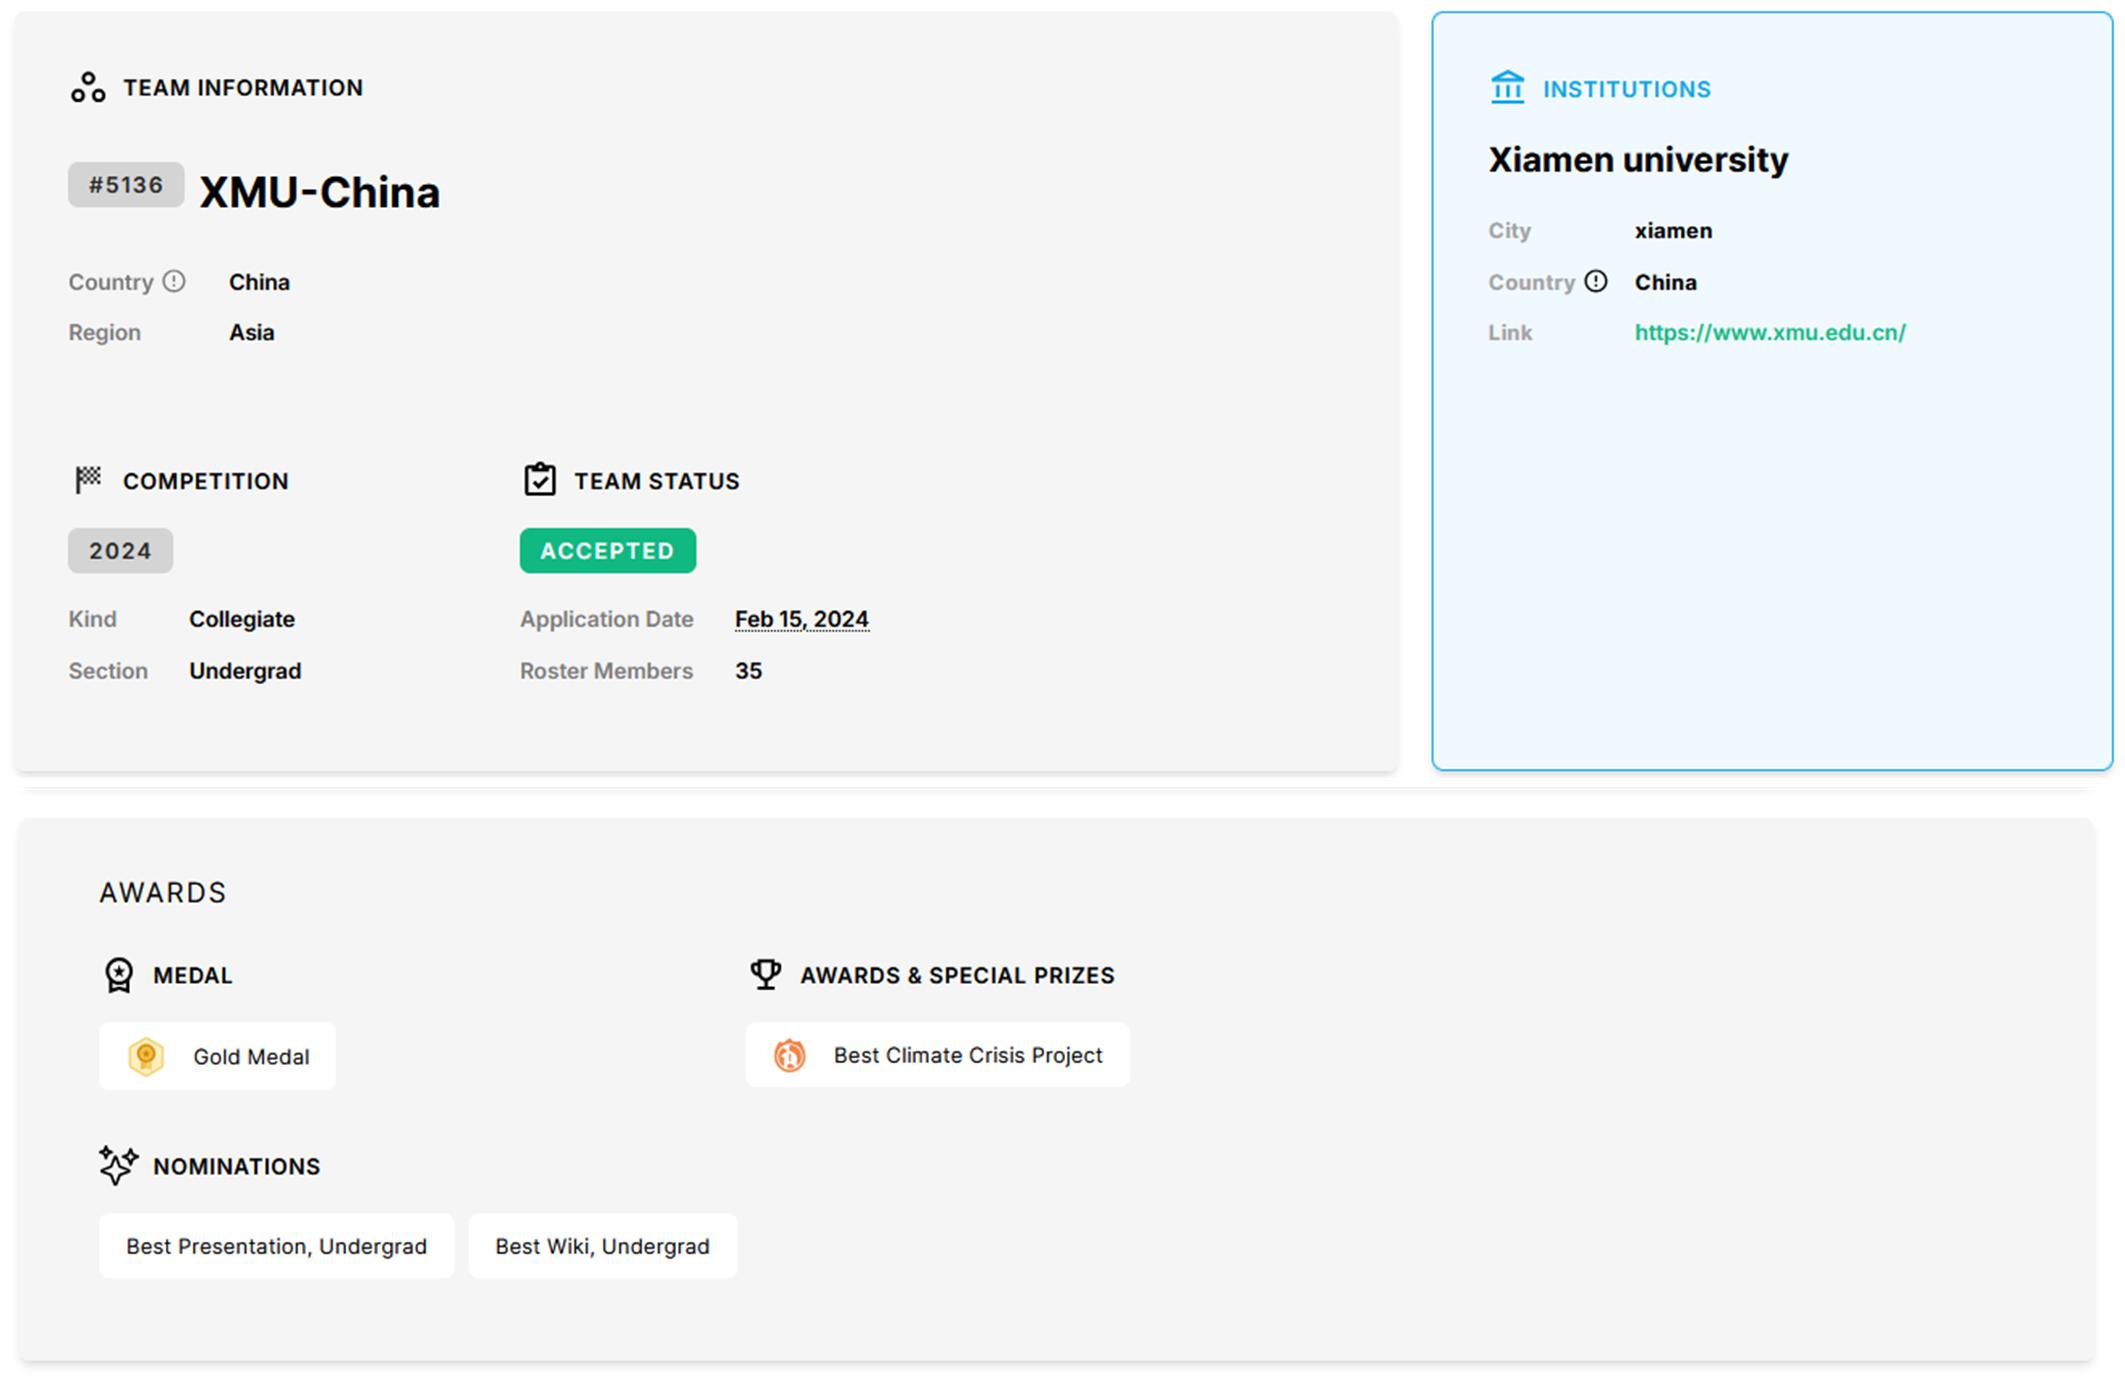Viewport: 2125px width, 1378px height.
Task: Click the Medal ribbon icon
Action: click(119, 975)
